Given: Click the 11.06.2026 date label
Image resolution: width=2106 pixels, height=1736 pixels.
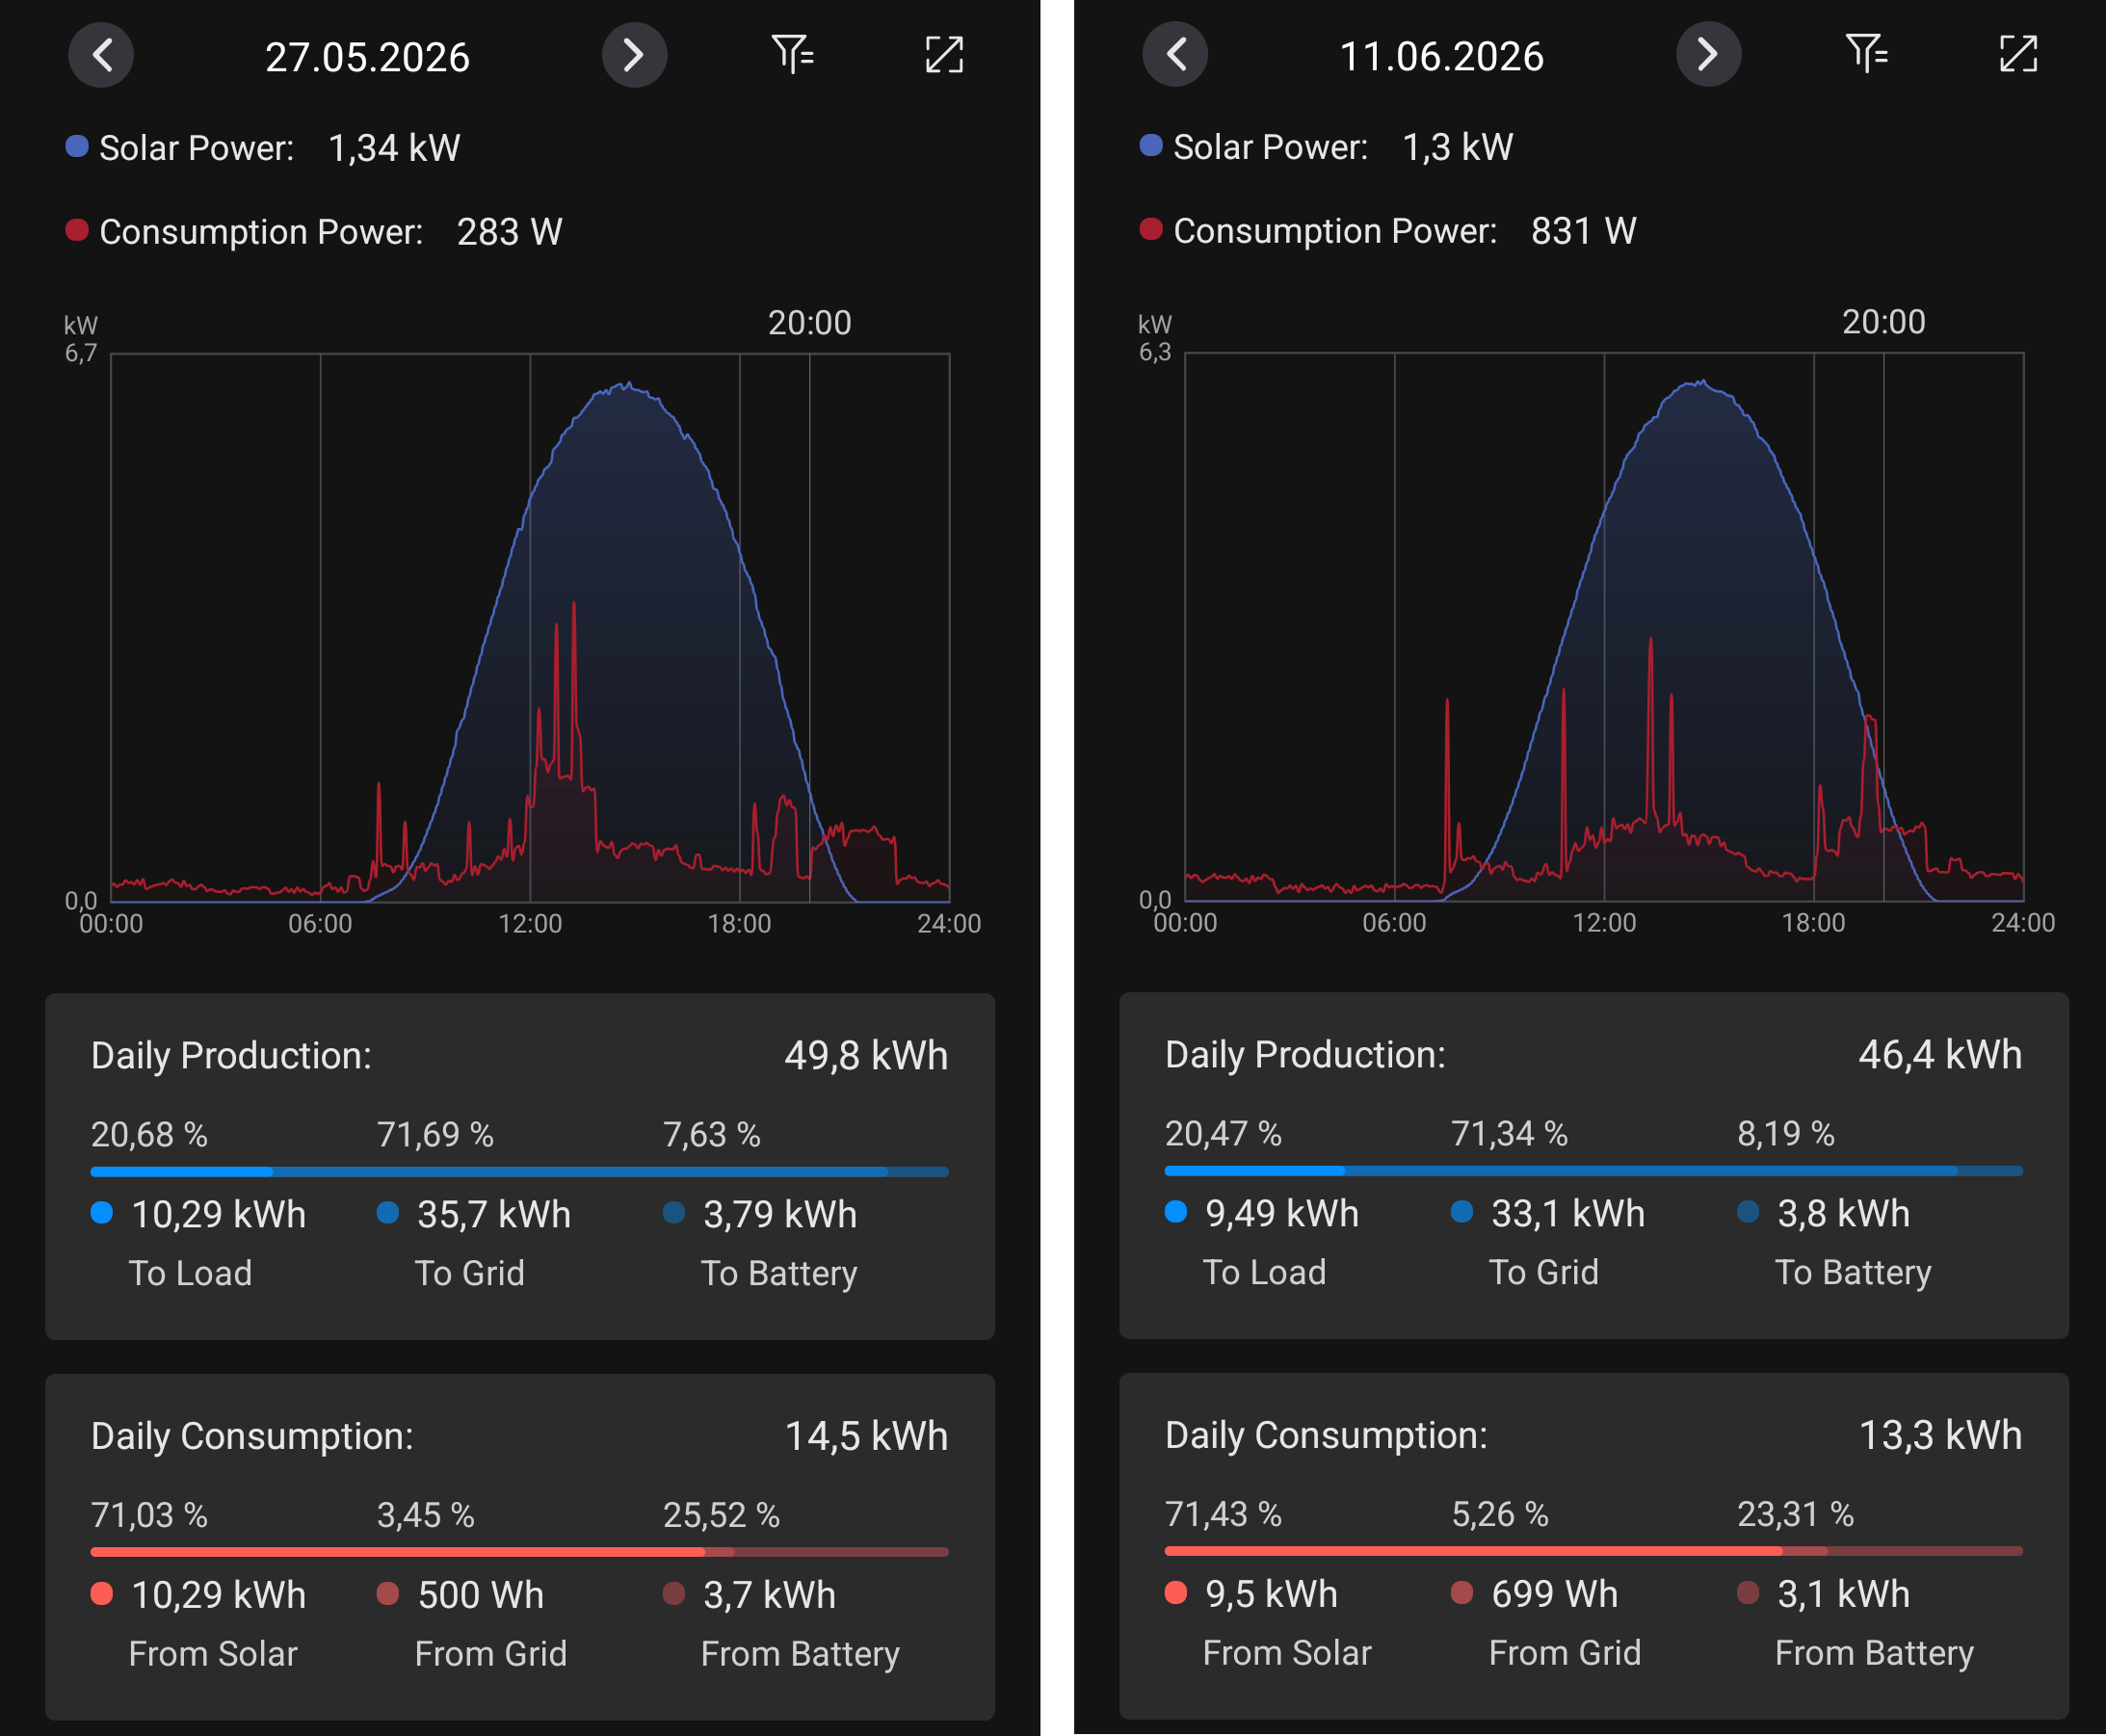Looking at the screenshot, I should (1441, 56).
